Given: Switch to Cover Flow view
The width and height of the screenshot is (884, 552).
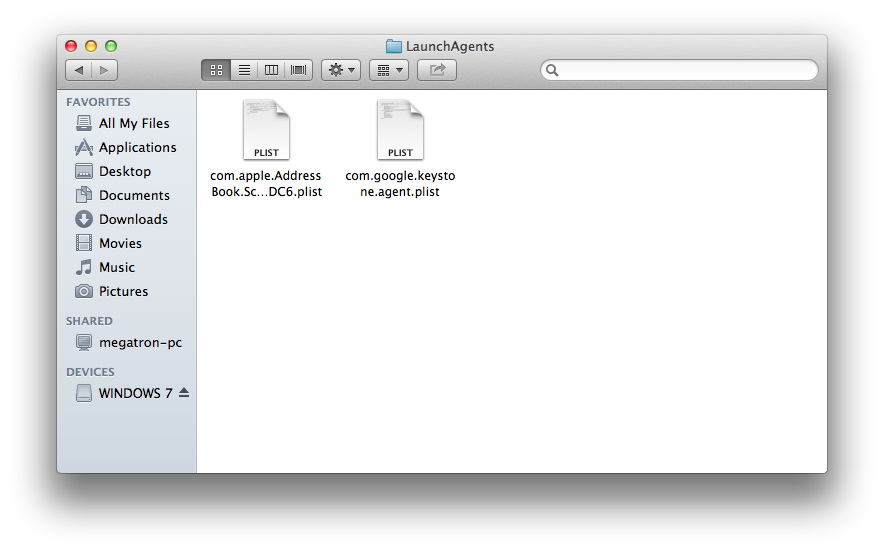Looking at the screenshot, I should point(298,70).
